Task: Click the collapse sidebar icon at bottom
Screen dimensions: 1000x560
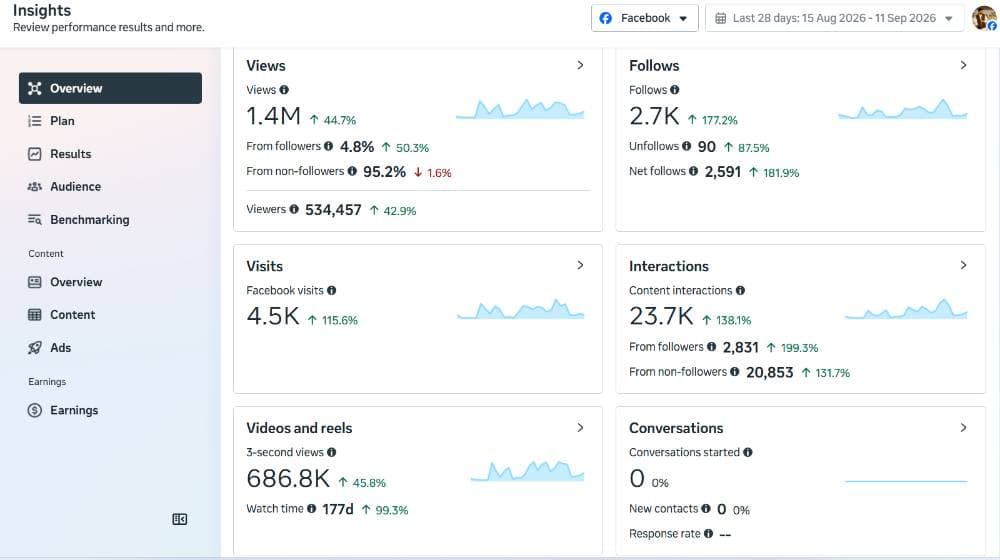Action: 180,519
